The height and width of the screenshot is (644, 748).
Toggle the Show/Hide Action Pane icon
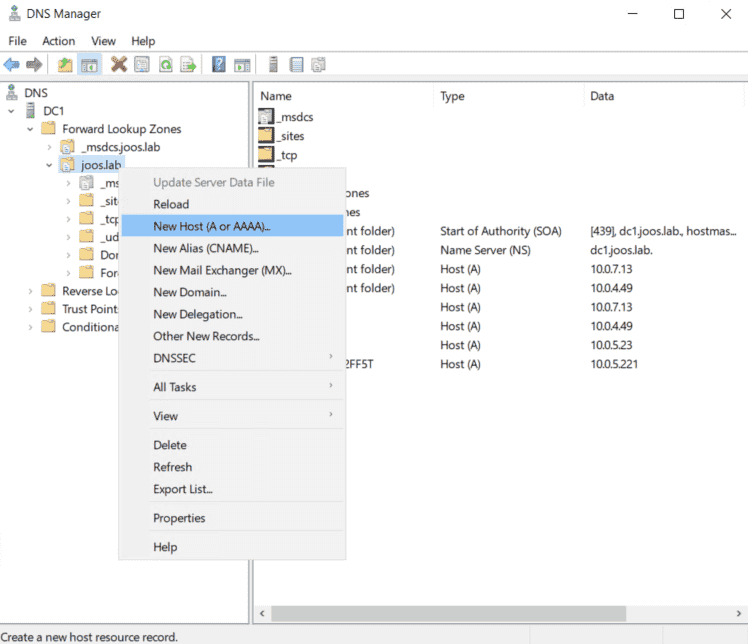click(x=242, y=64)
